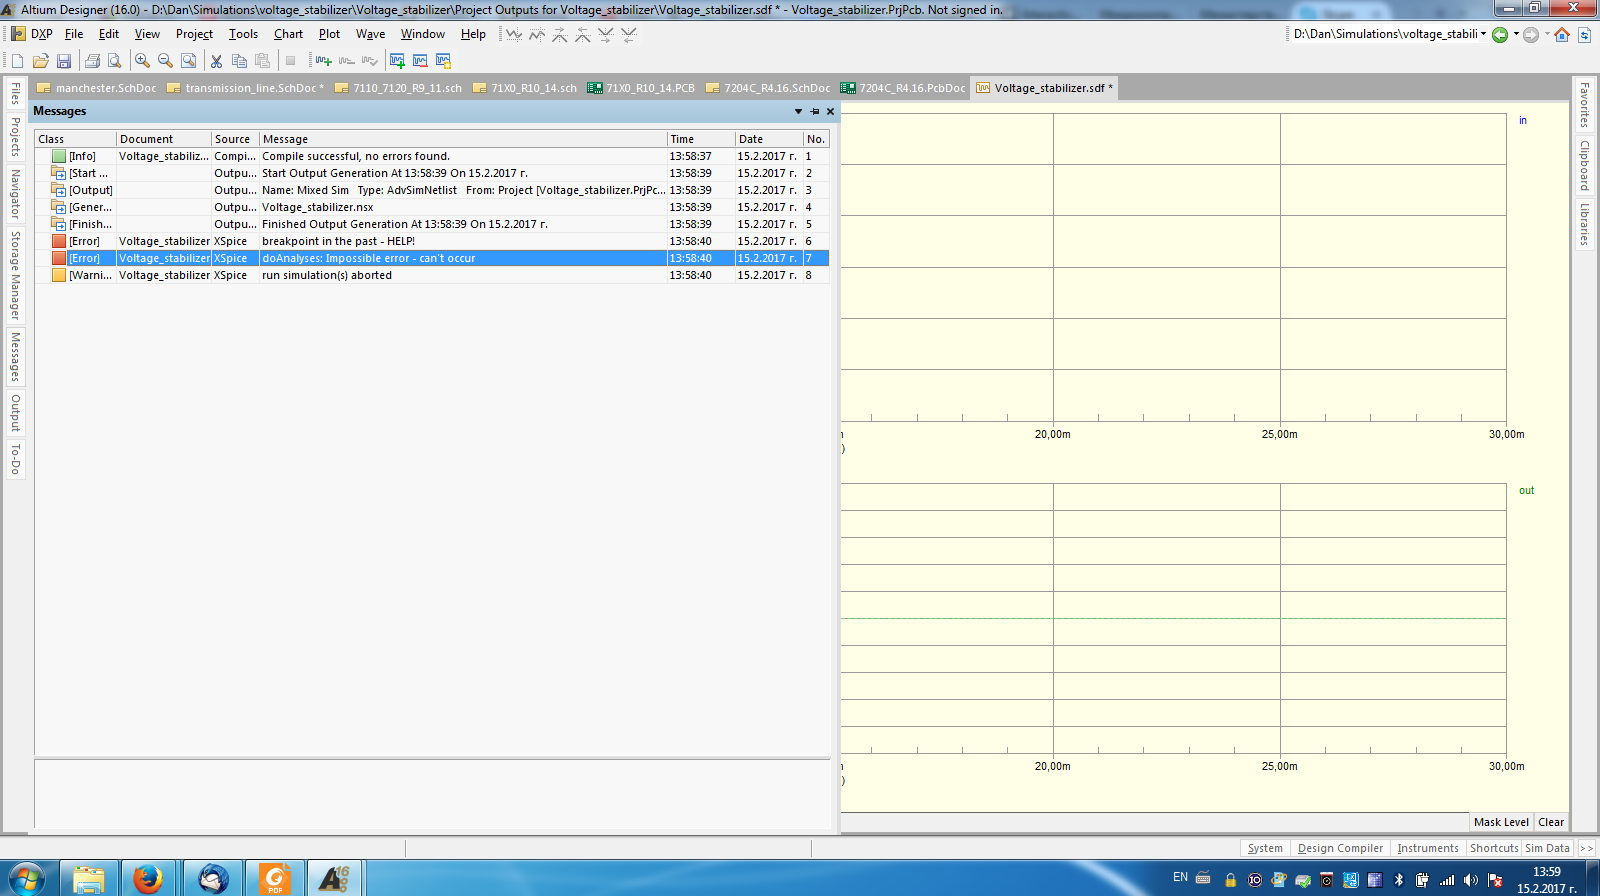The image size is (1600, 896).
Task: Open the Design Compiler panel menu
Action: (1340, 848)
